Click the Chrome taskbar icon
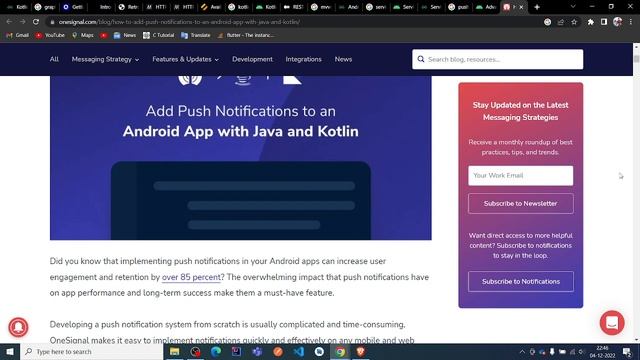This screenshot has height=360, width=640. pyautogui.click(x=340, y=351)
